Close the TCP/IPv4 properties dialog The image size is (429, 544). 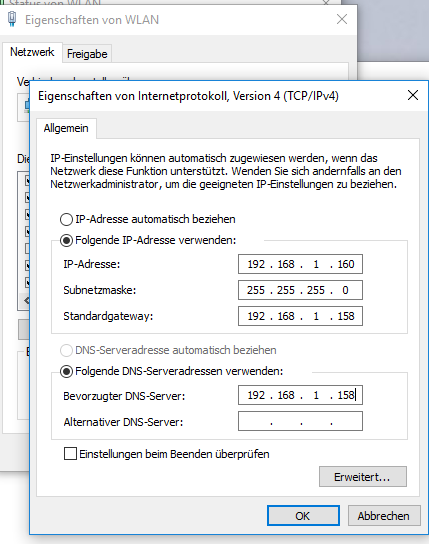pyautogui.click(x=413, y=95)
